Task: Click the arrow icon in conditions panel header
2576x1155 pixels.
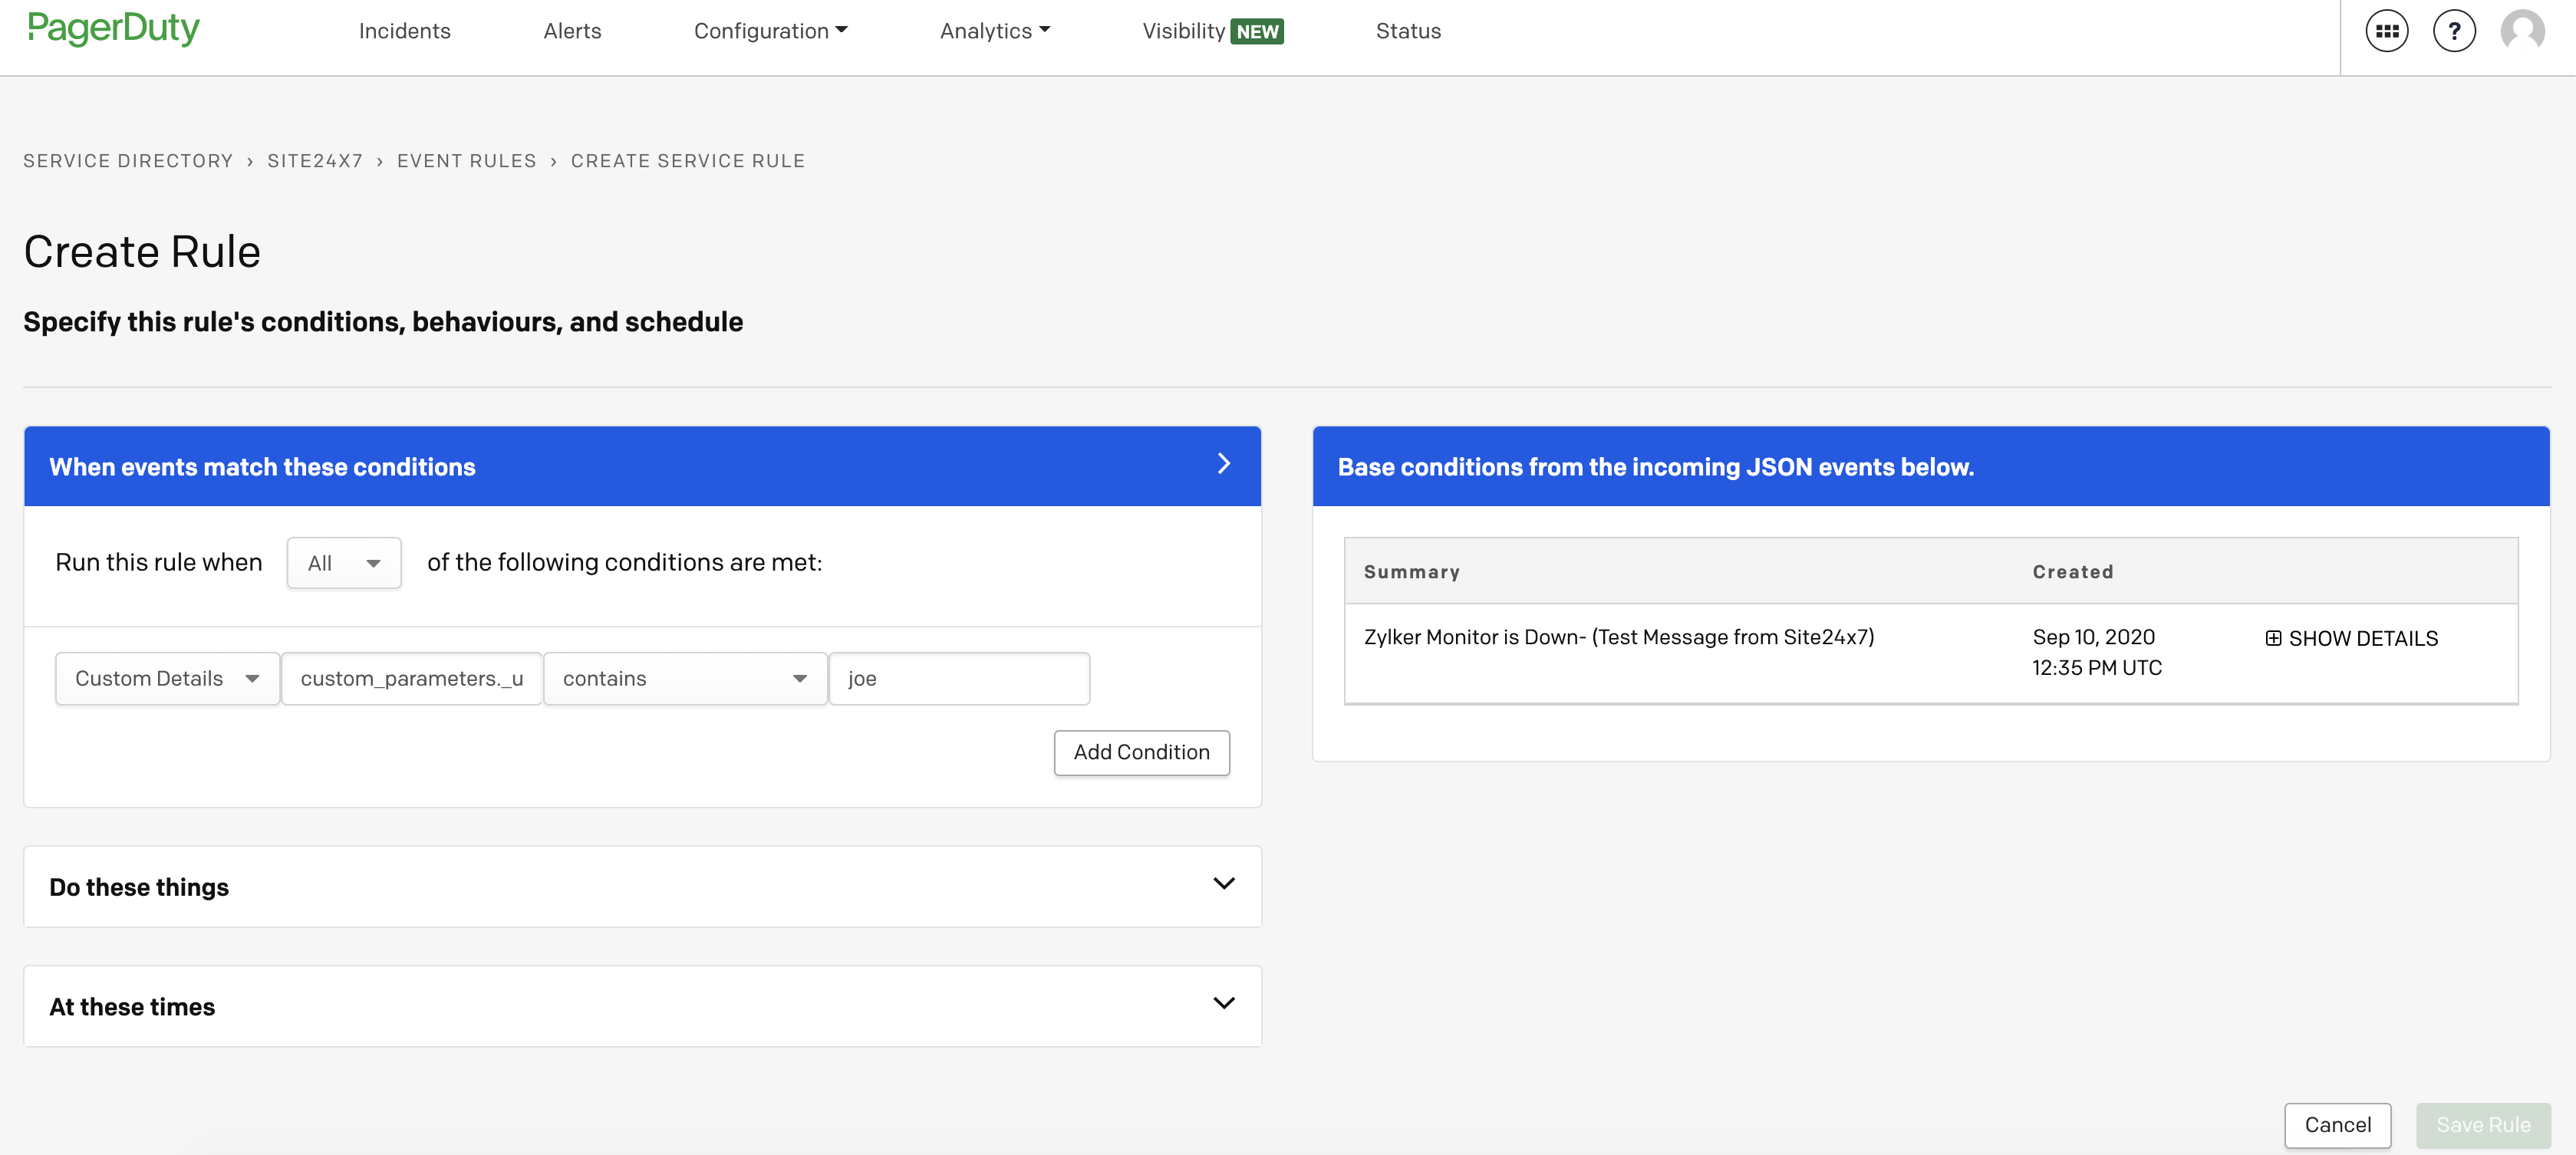Action: pos(1223,464)
